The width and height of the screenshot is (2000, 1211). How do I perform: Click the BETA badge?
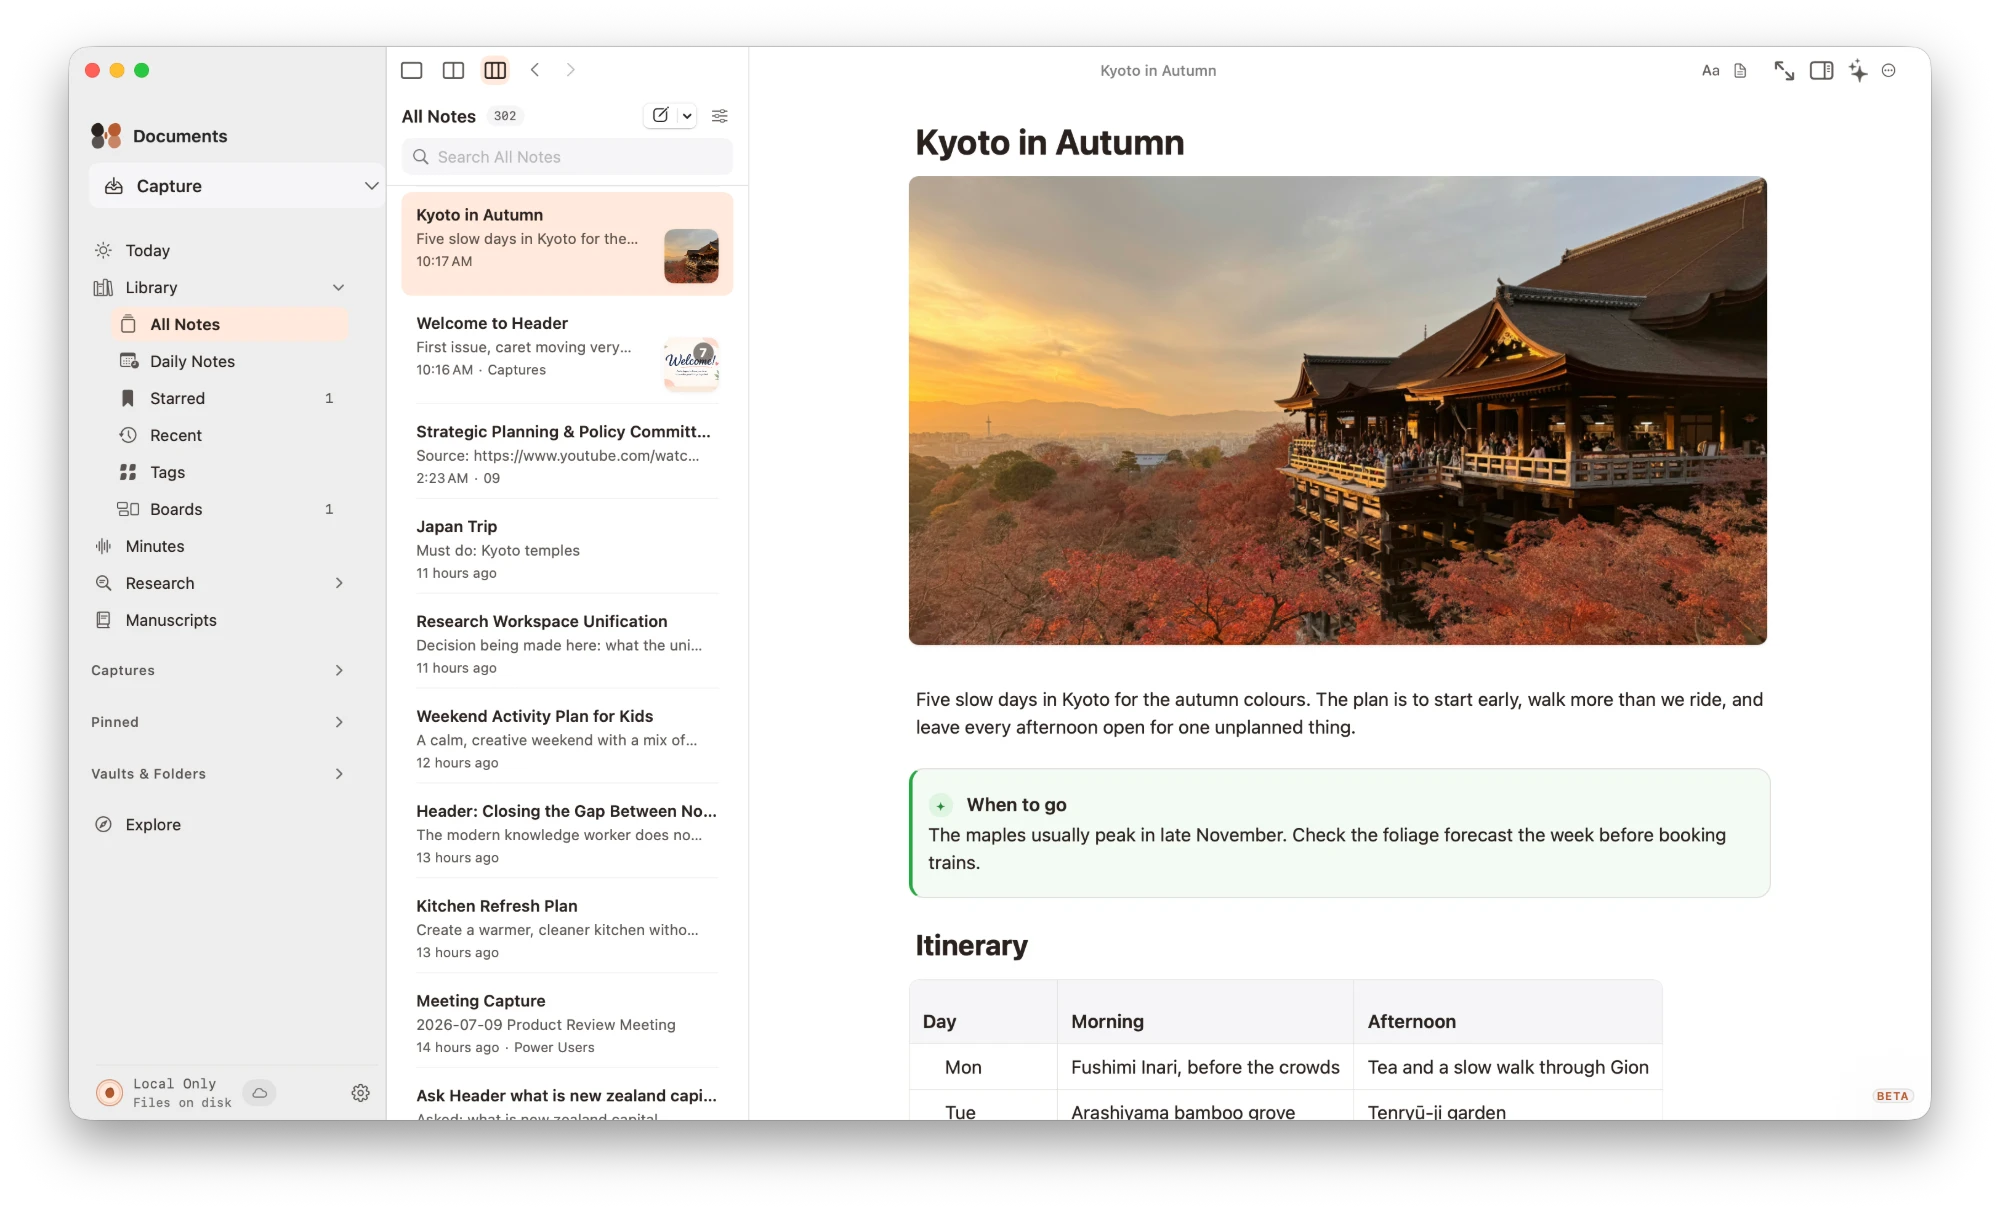tap(1892, 1096)
